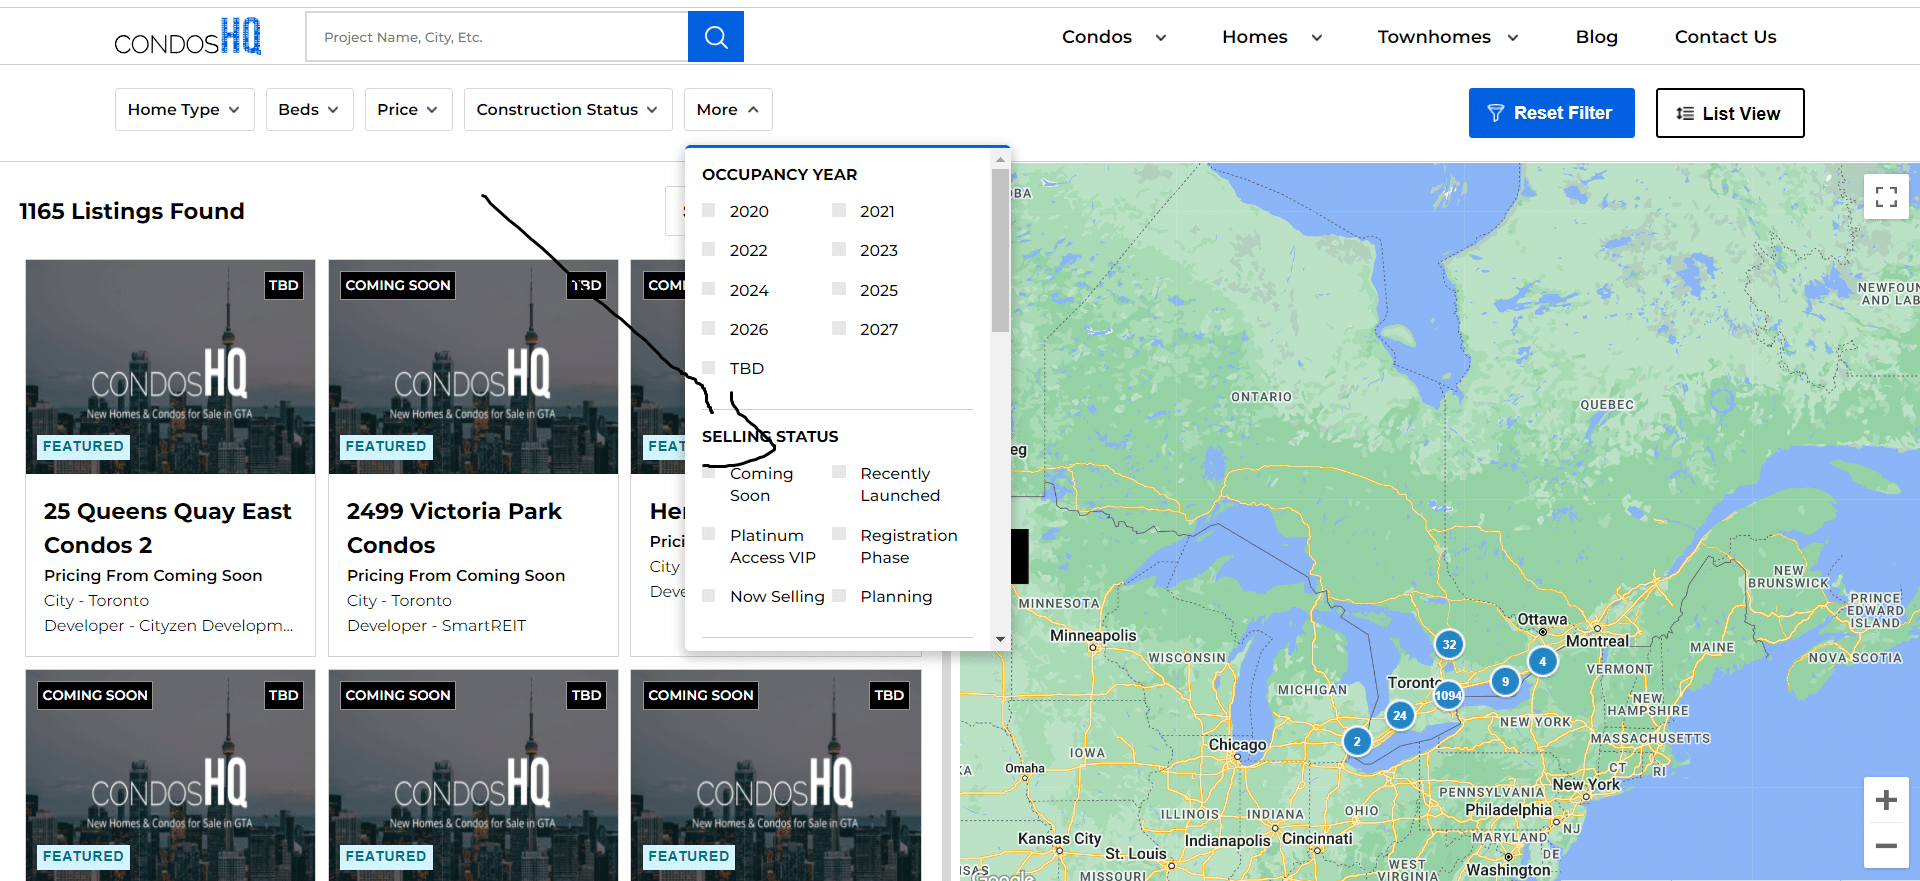Click the project name search field
Screen dimensions: 1920x881
(497, 37)
